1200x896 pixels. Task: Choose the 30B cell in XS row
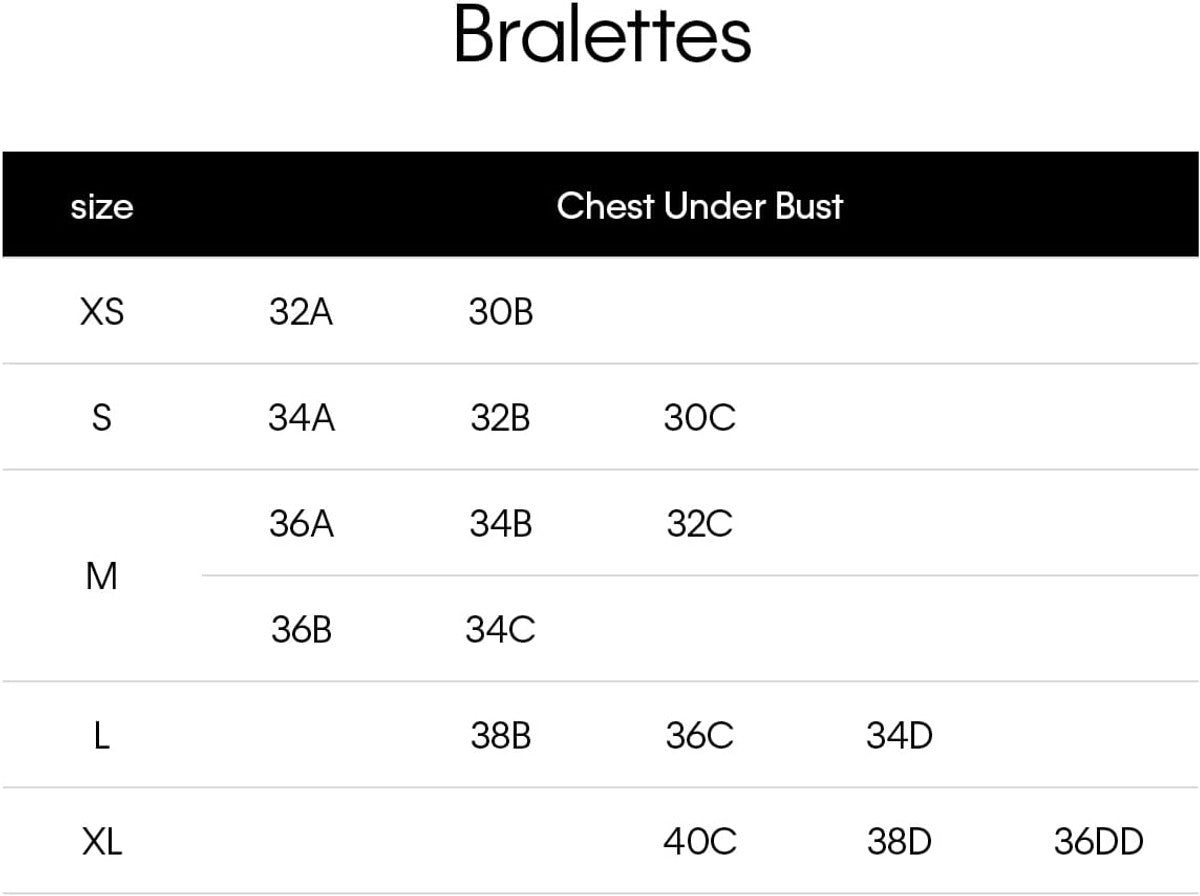click(x=500, y=312)
